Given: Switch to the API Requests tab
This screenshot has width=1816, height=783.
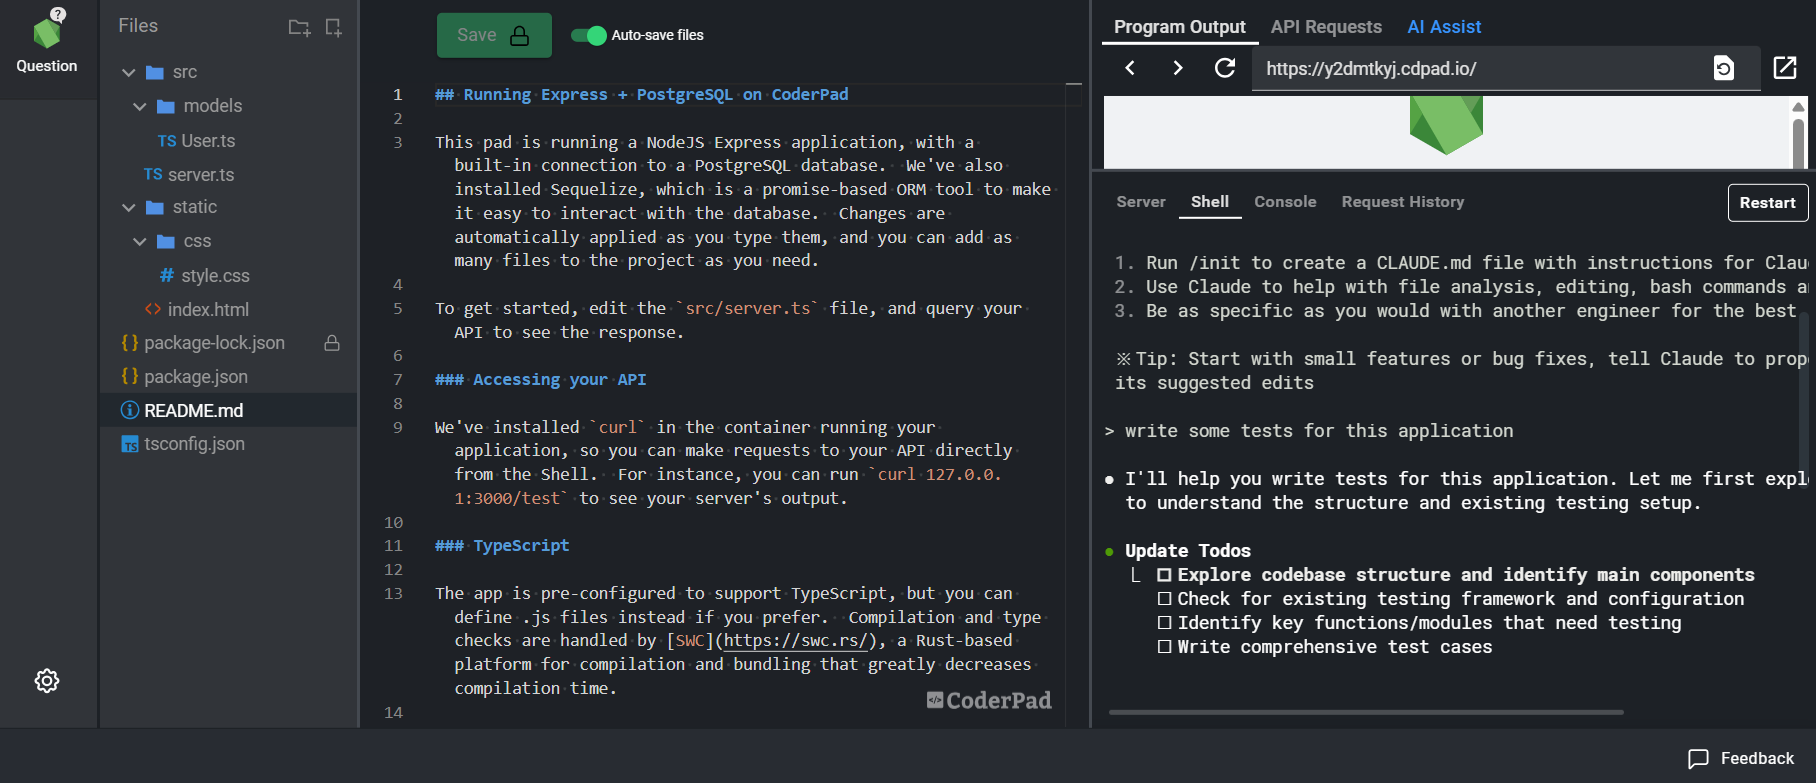Looking at the screenshot, I should tap(1325, 27).
